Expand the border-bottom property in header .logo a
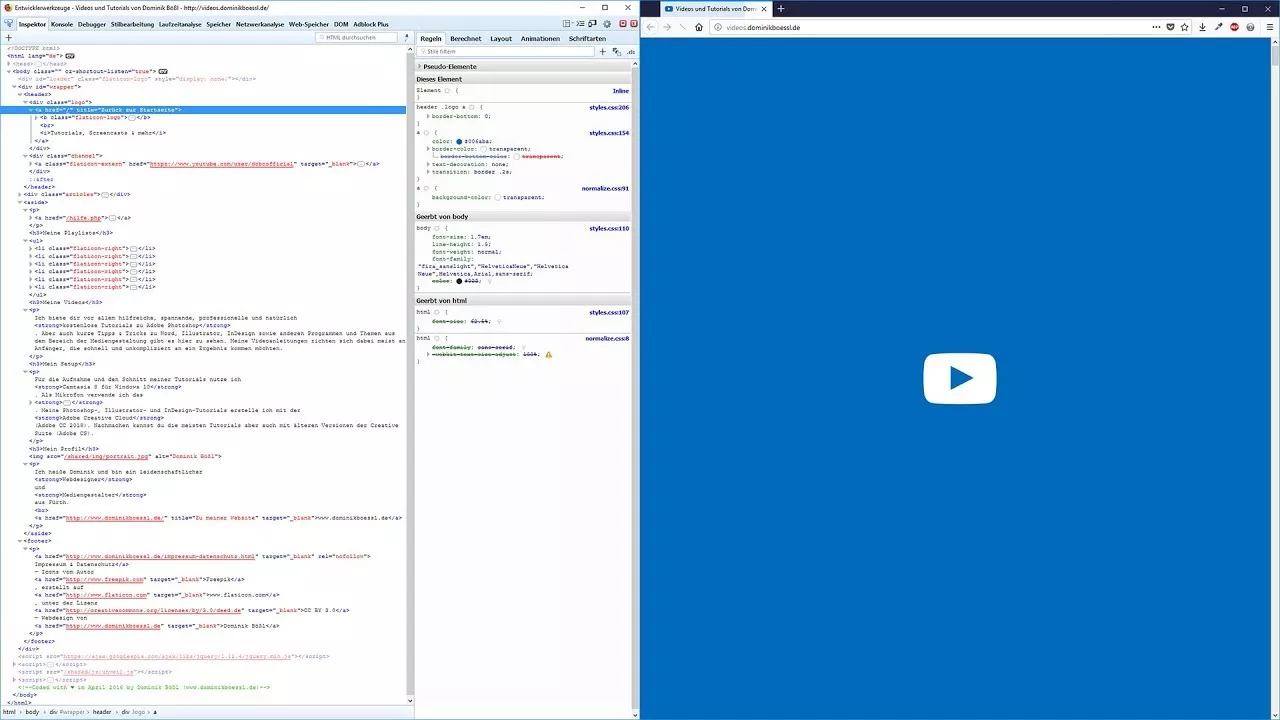This screenshot has width=1280, height=720. pyautogui.click(x=428, y=116)
